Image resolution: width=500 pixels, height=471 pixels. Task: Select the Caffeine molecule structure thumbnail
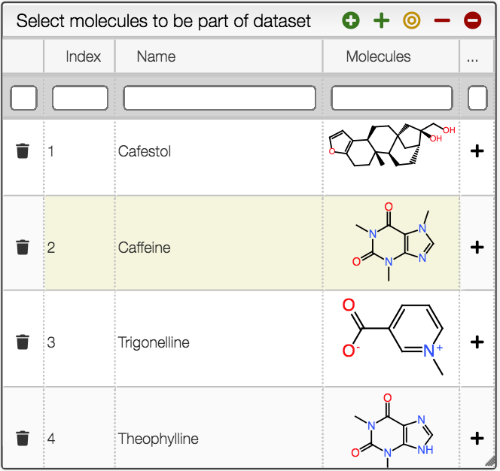[x=393, y=241]
